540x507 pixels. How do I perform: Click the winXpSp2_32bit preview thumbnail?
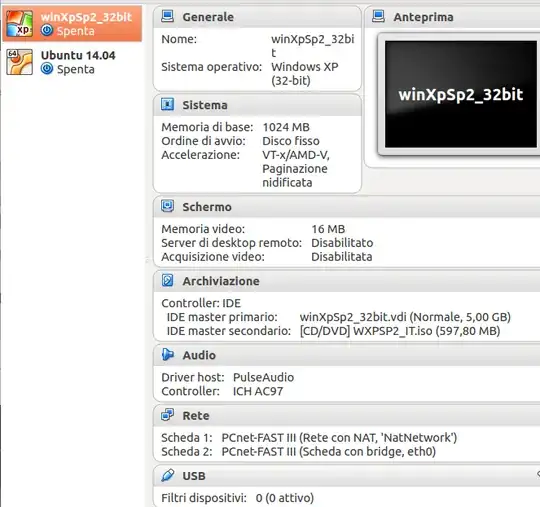(460, 94)
